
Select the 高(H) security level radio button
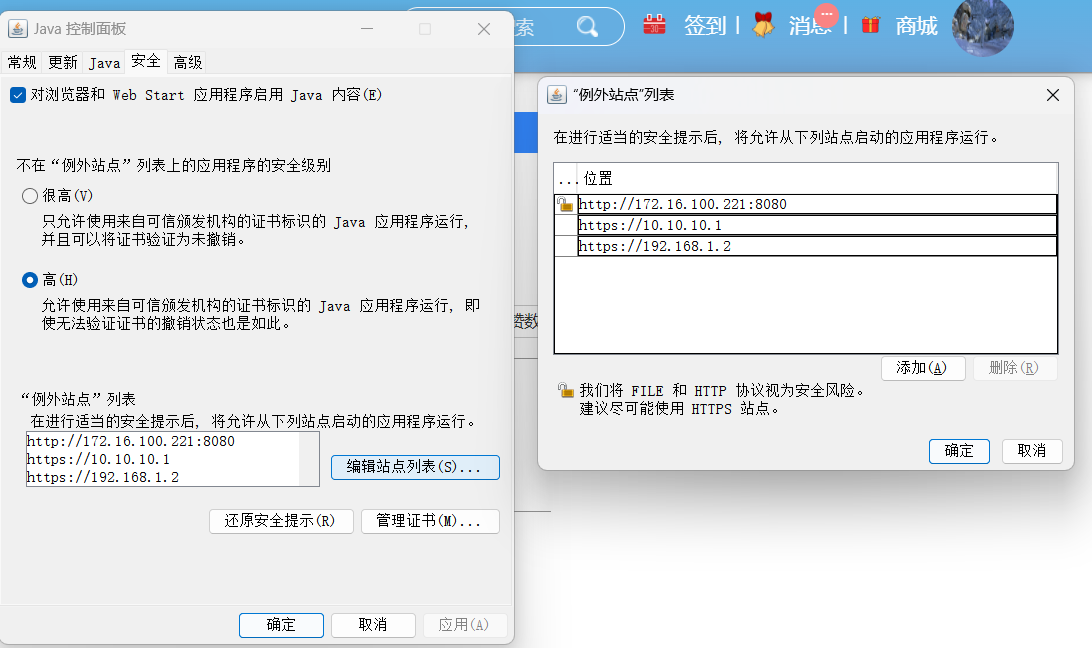[x=30, y=280]
